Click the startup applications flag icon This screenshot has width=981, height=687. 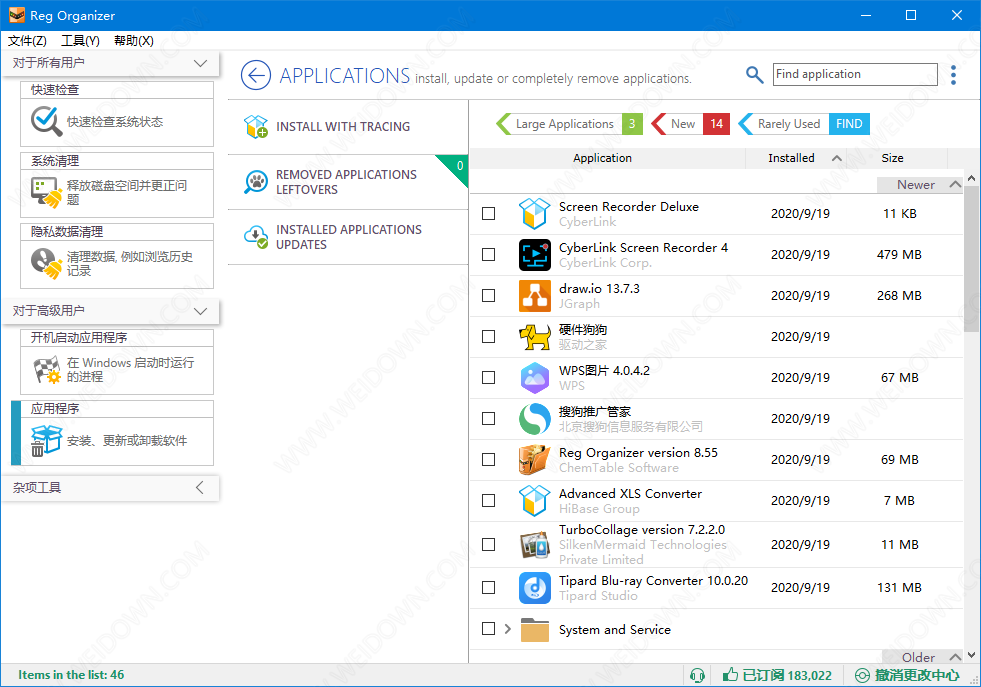pos(47,370)
